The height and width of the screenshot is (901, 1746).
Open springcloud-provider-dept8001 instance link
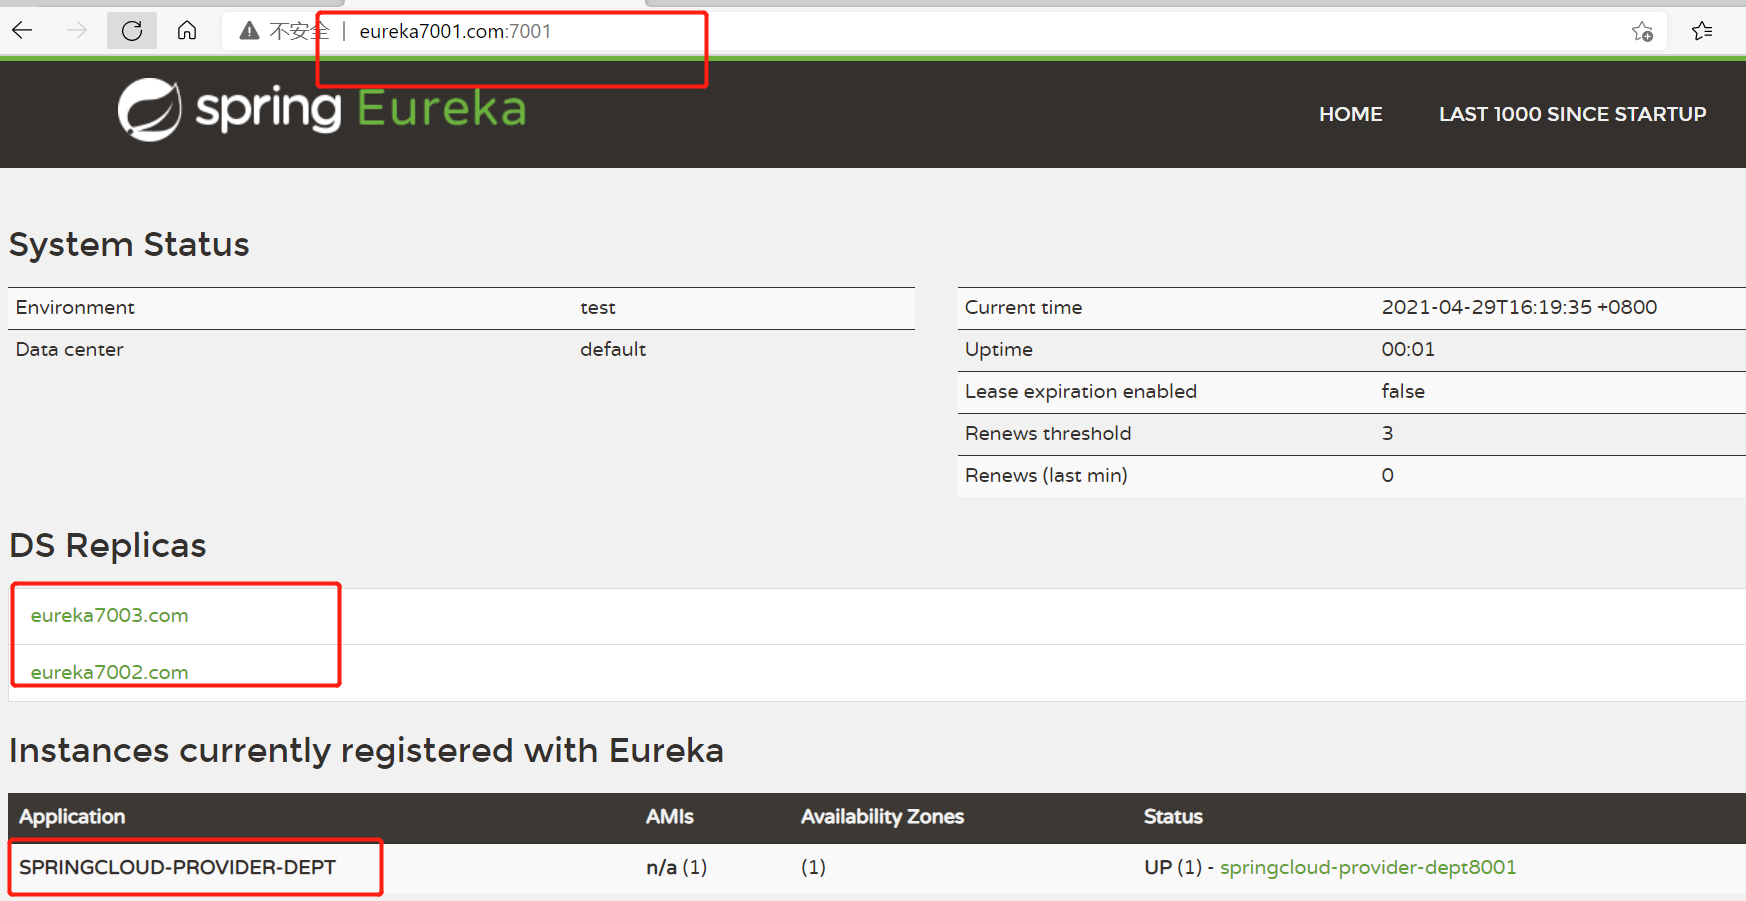1368,867
